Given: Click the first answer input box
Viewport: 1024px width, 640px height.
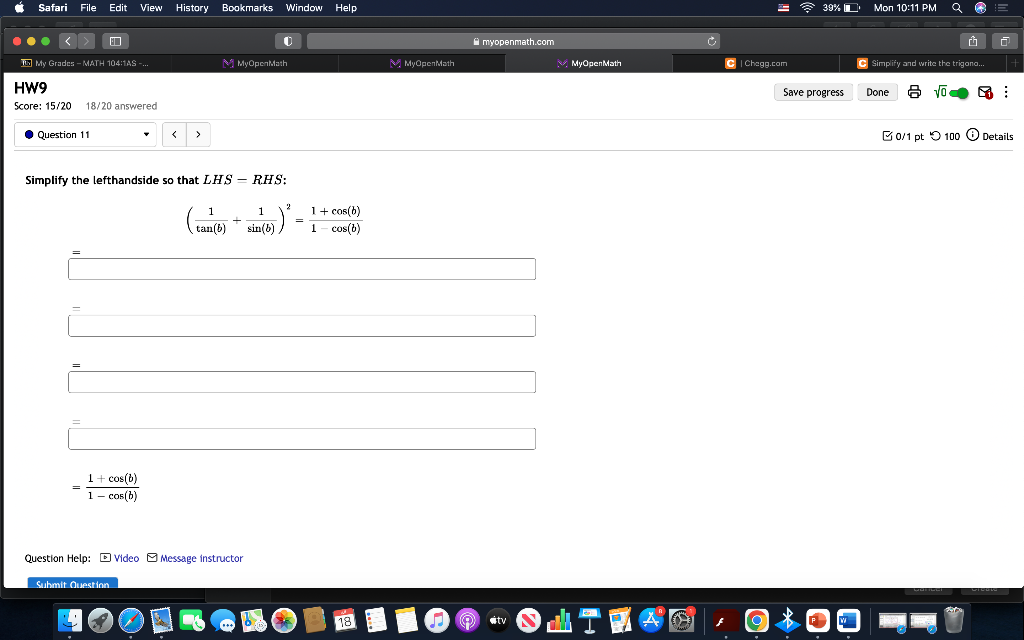Looking at the screenshot, I should tap(301, 268).
